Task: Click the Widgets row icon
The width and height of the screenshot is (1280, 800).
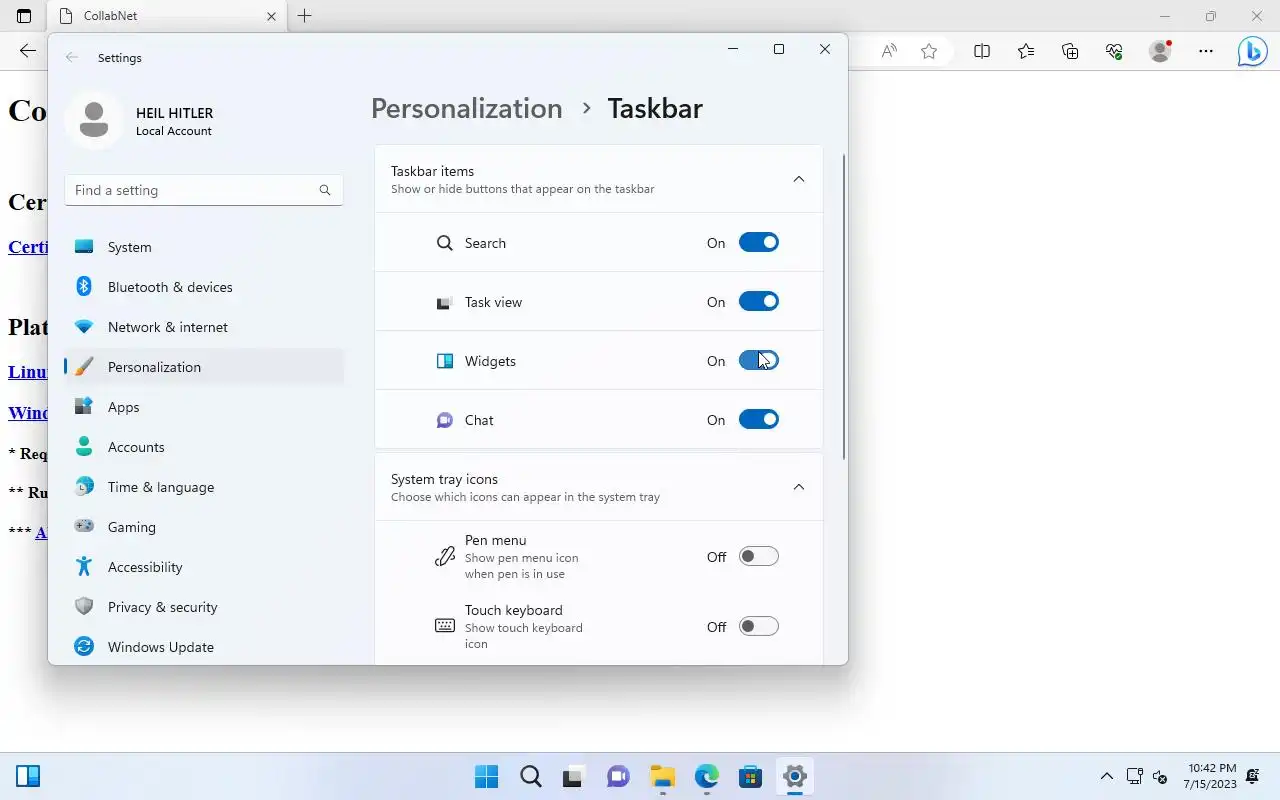Action: [445, 361]
